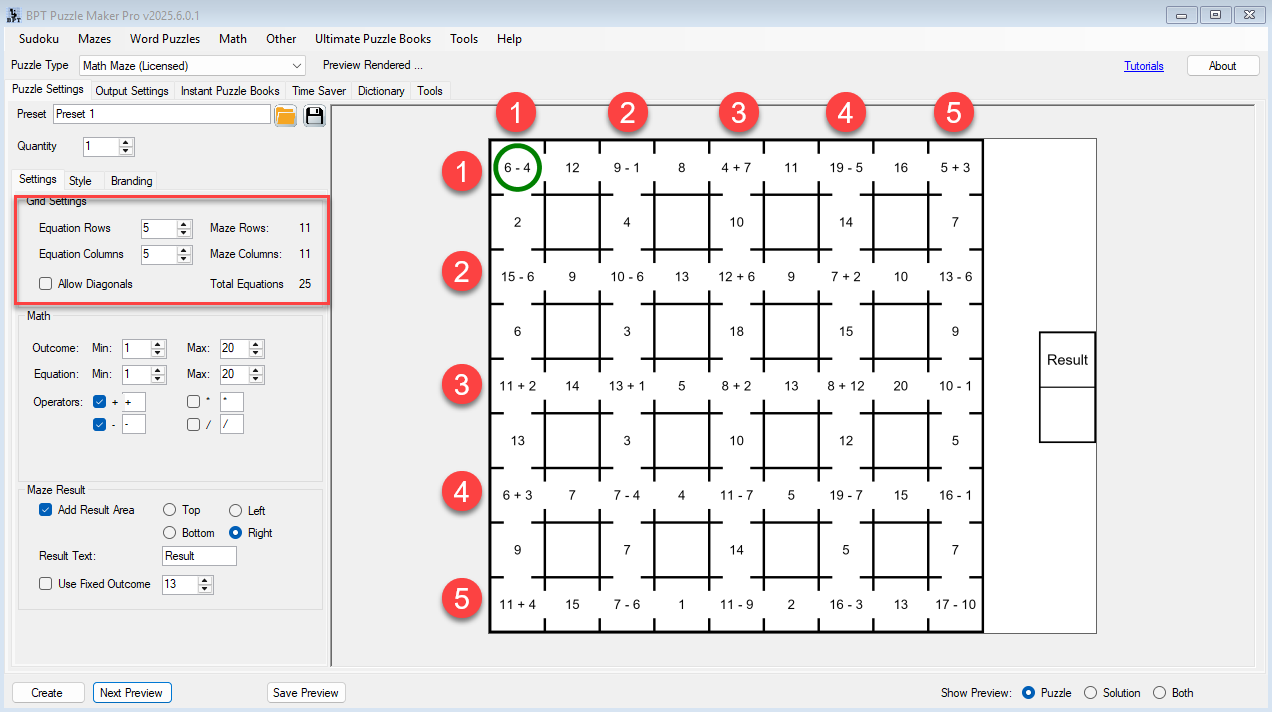Click the Result Text input field
This screenshot has width=1272, height=712.
199,556
